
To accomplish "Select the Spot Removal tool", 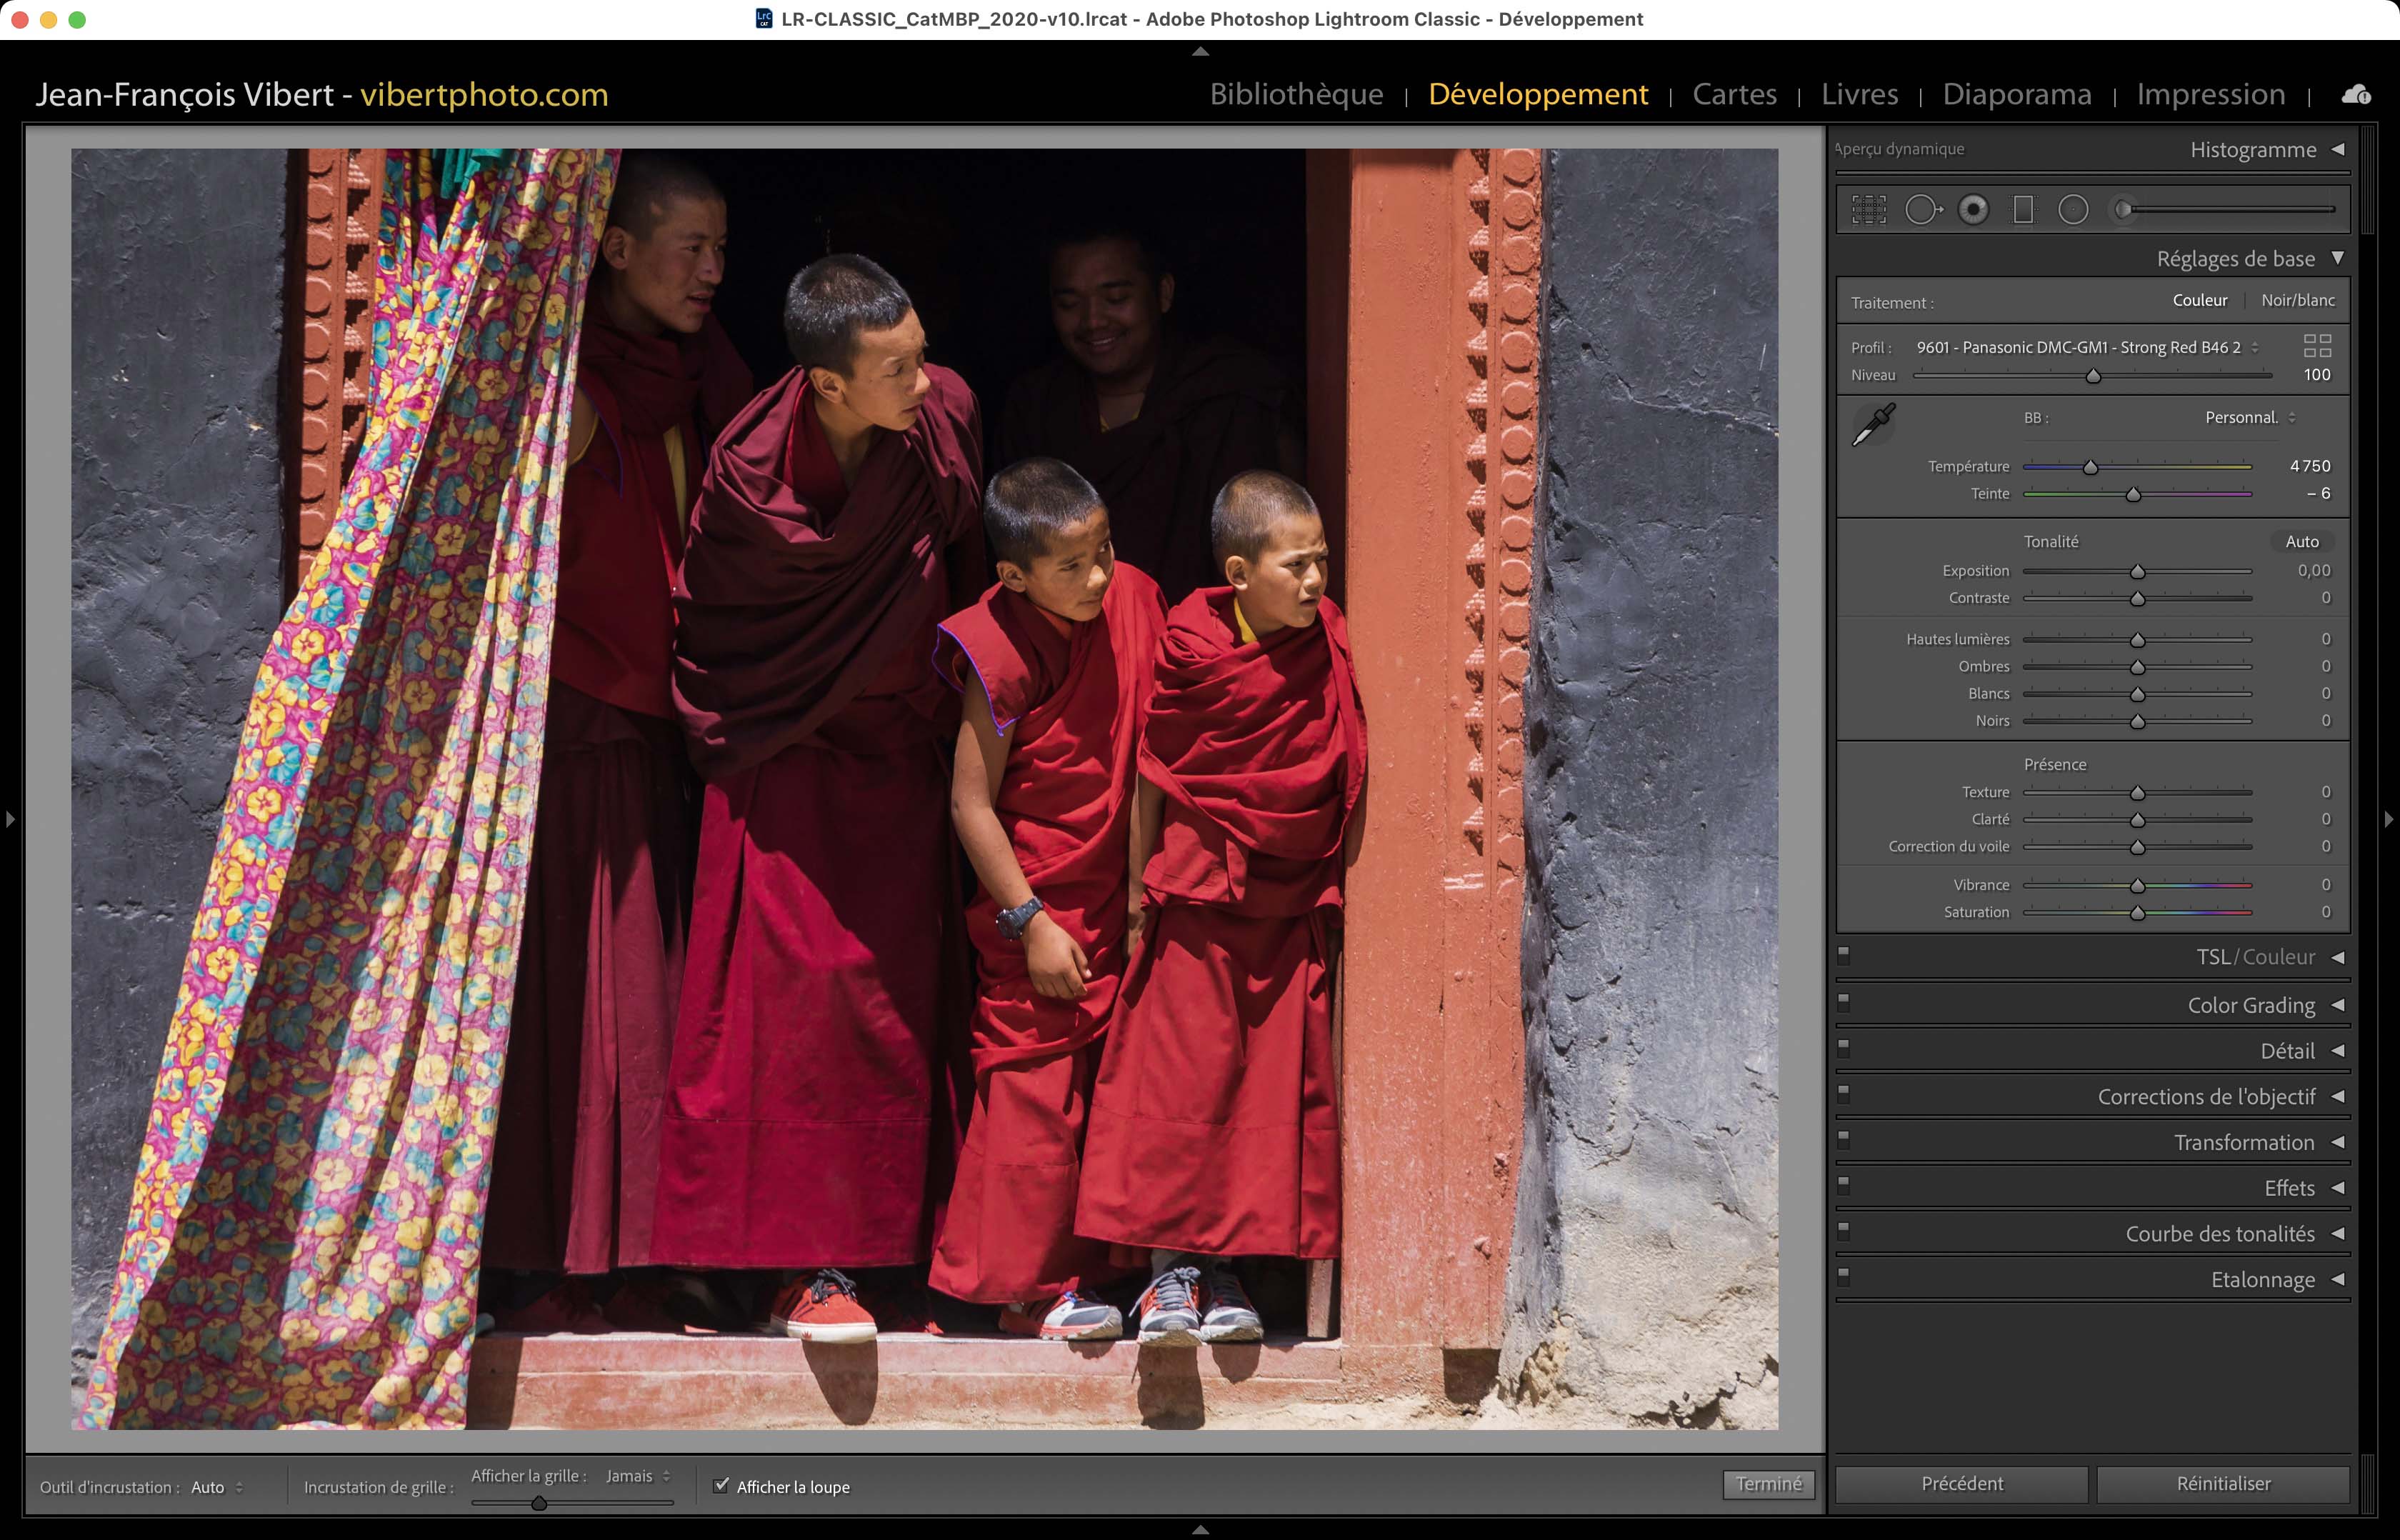I will click(1922, 209).
